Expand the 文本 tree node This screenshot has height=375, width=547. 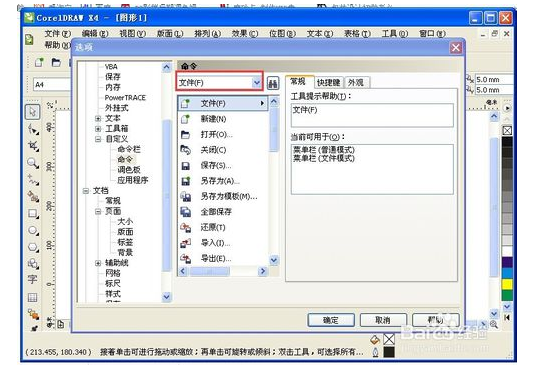98,119
